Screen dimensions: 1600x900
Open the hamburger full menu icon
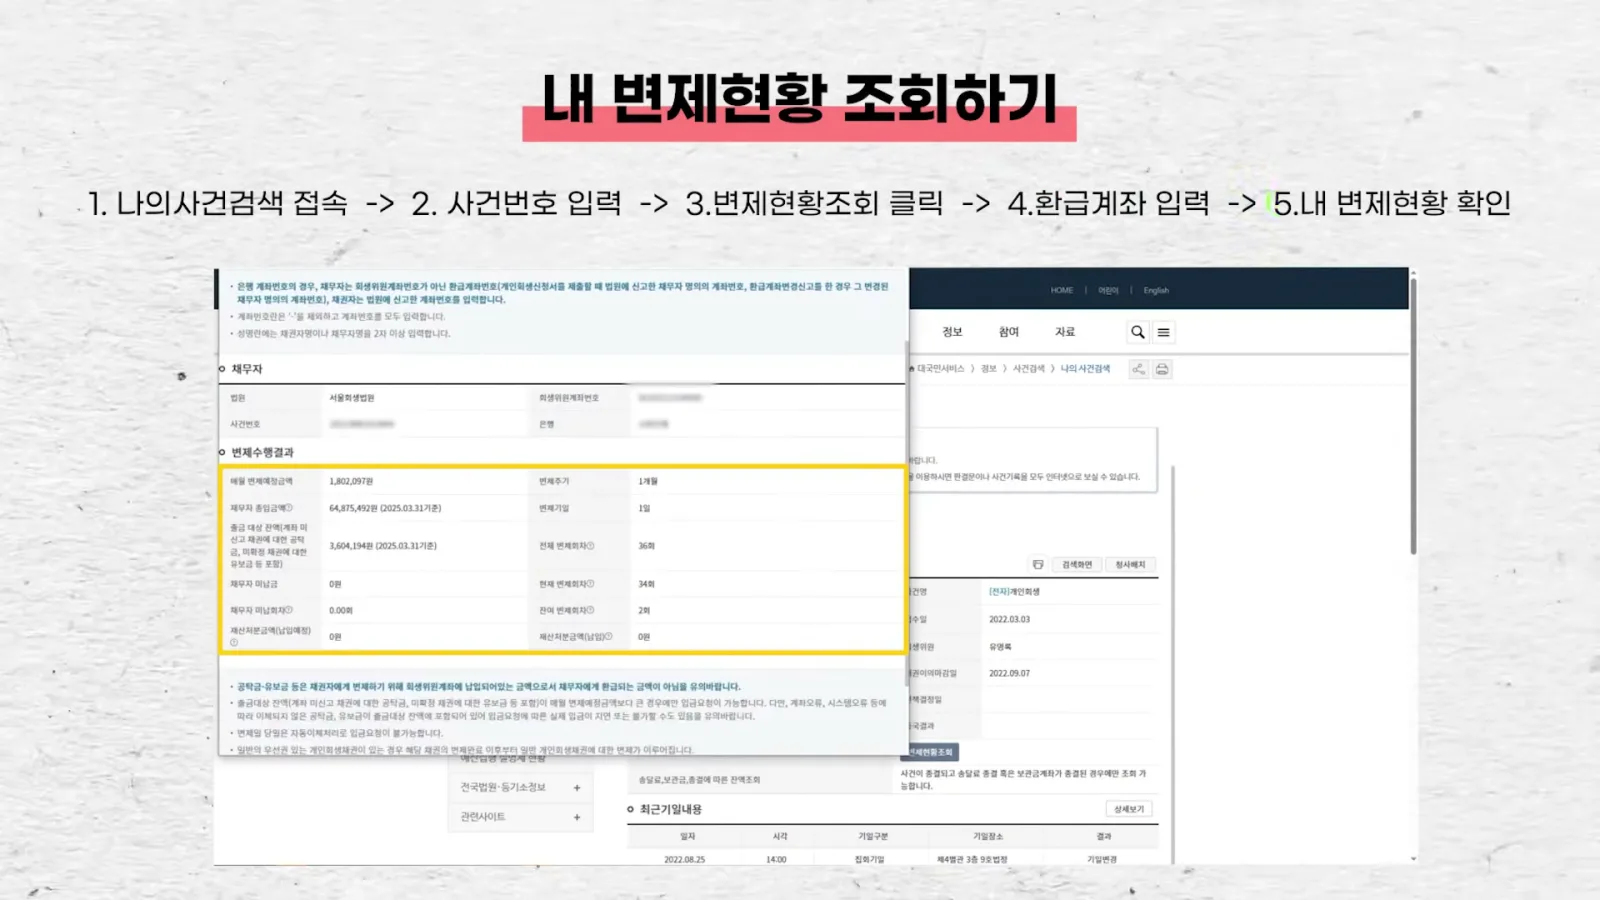coord(1163,332)
